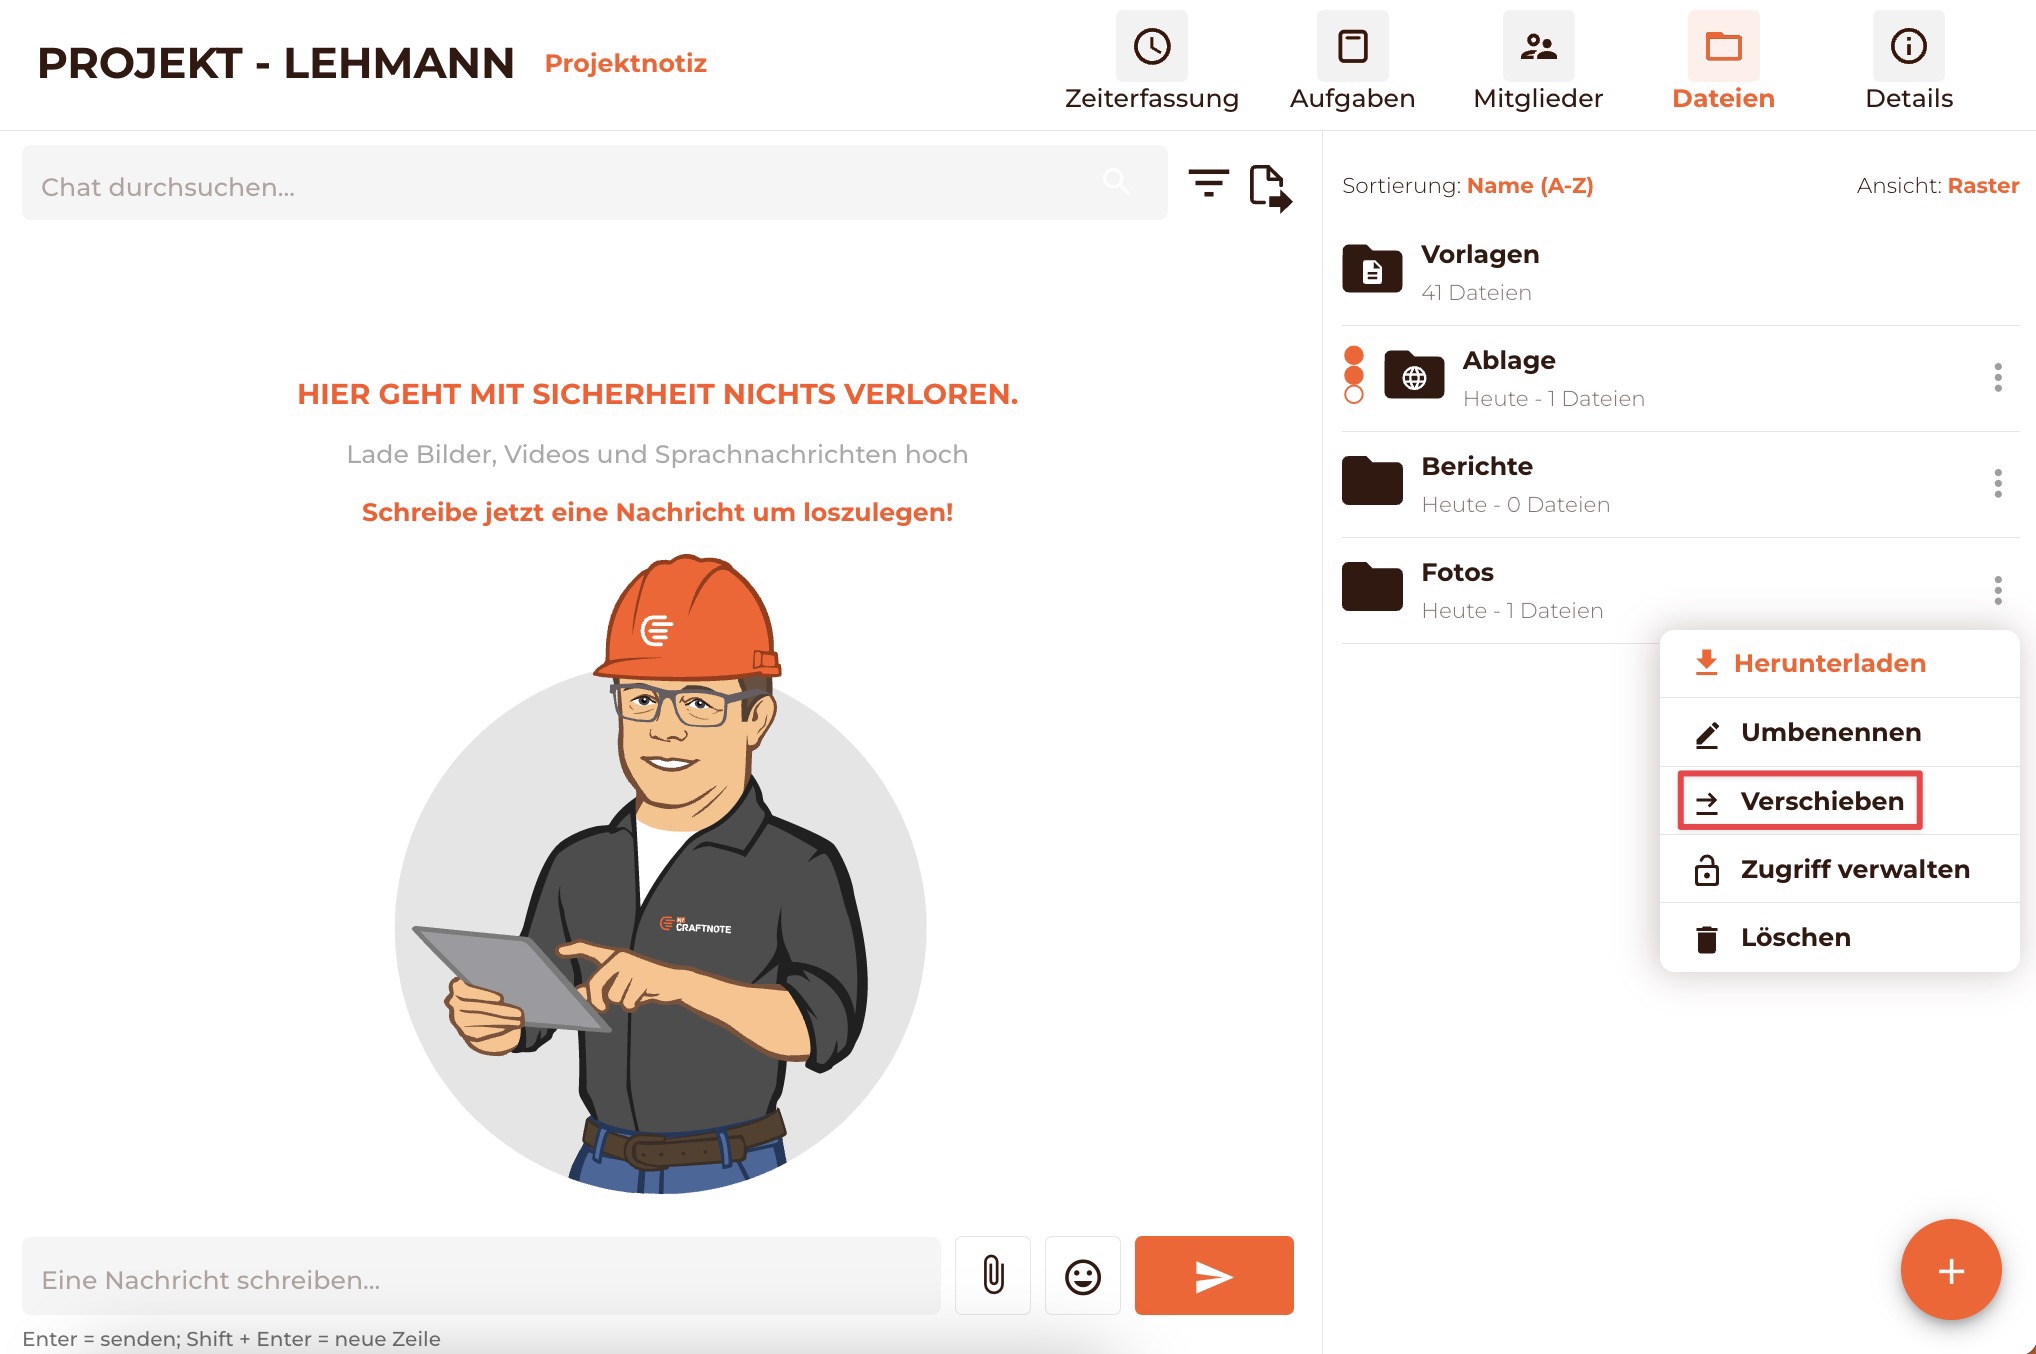The height and width of the screenshot is (1354, 2036).
Task: Open the Vorlagen folder
Action: (x=1480, y=271)
